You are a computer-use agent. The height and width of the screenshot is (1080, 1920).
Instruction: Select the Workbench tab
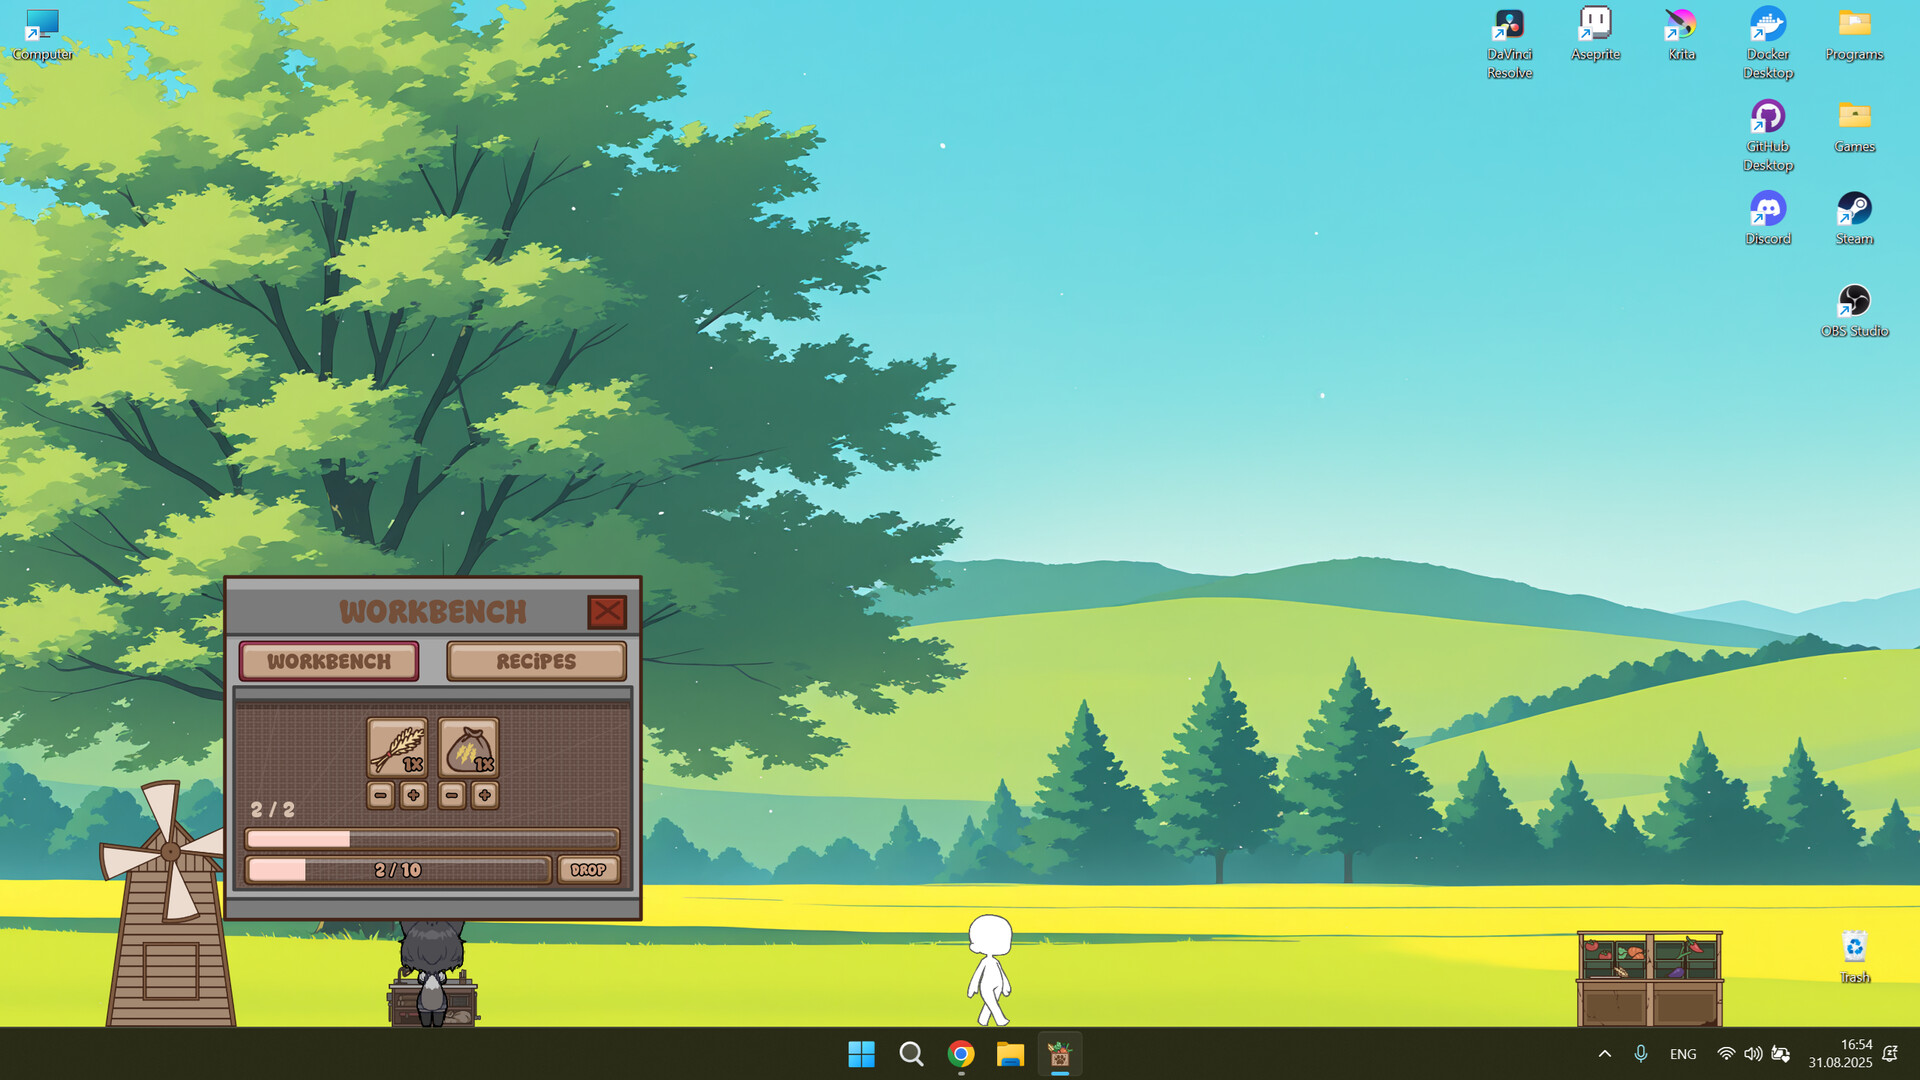click(x=329, y=661)
